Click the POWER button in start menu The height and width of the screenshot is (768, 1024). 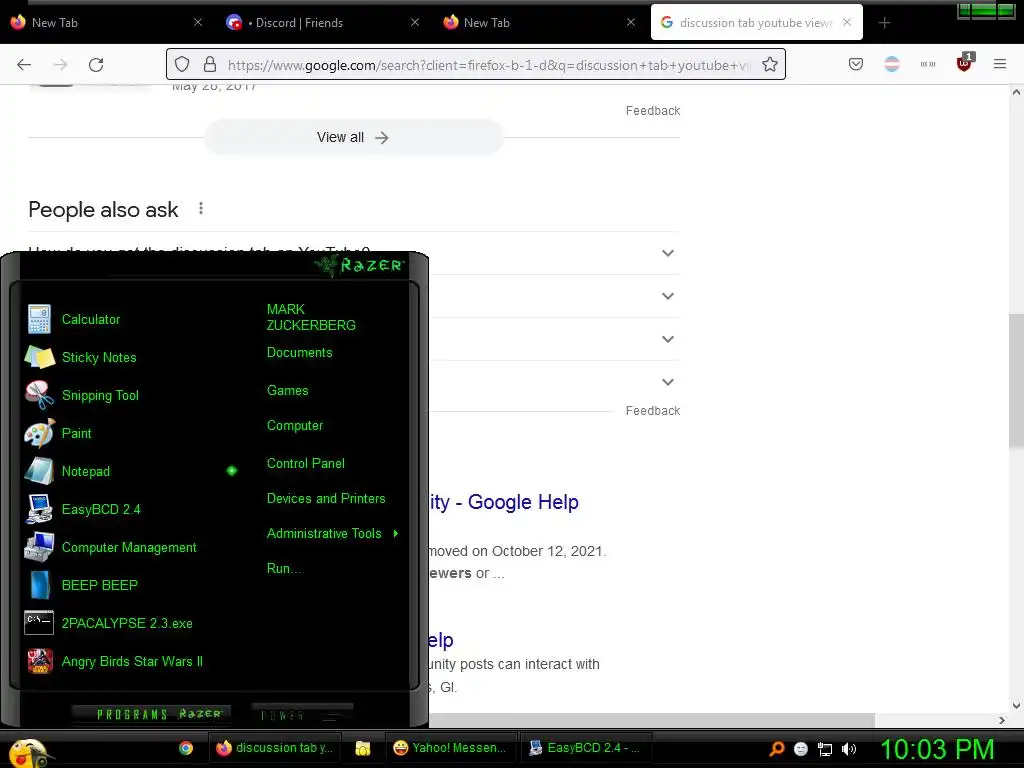(302, 714)
